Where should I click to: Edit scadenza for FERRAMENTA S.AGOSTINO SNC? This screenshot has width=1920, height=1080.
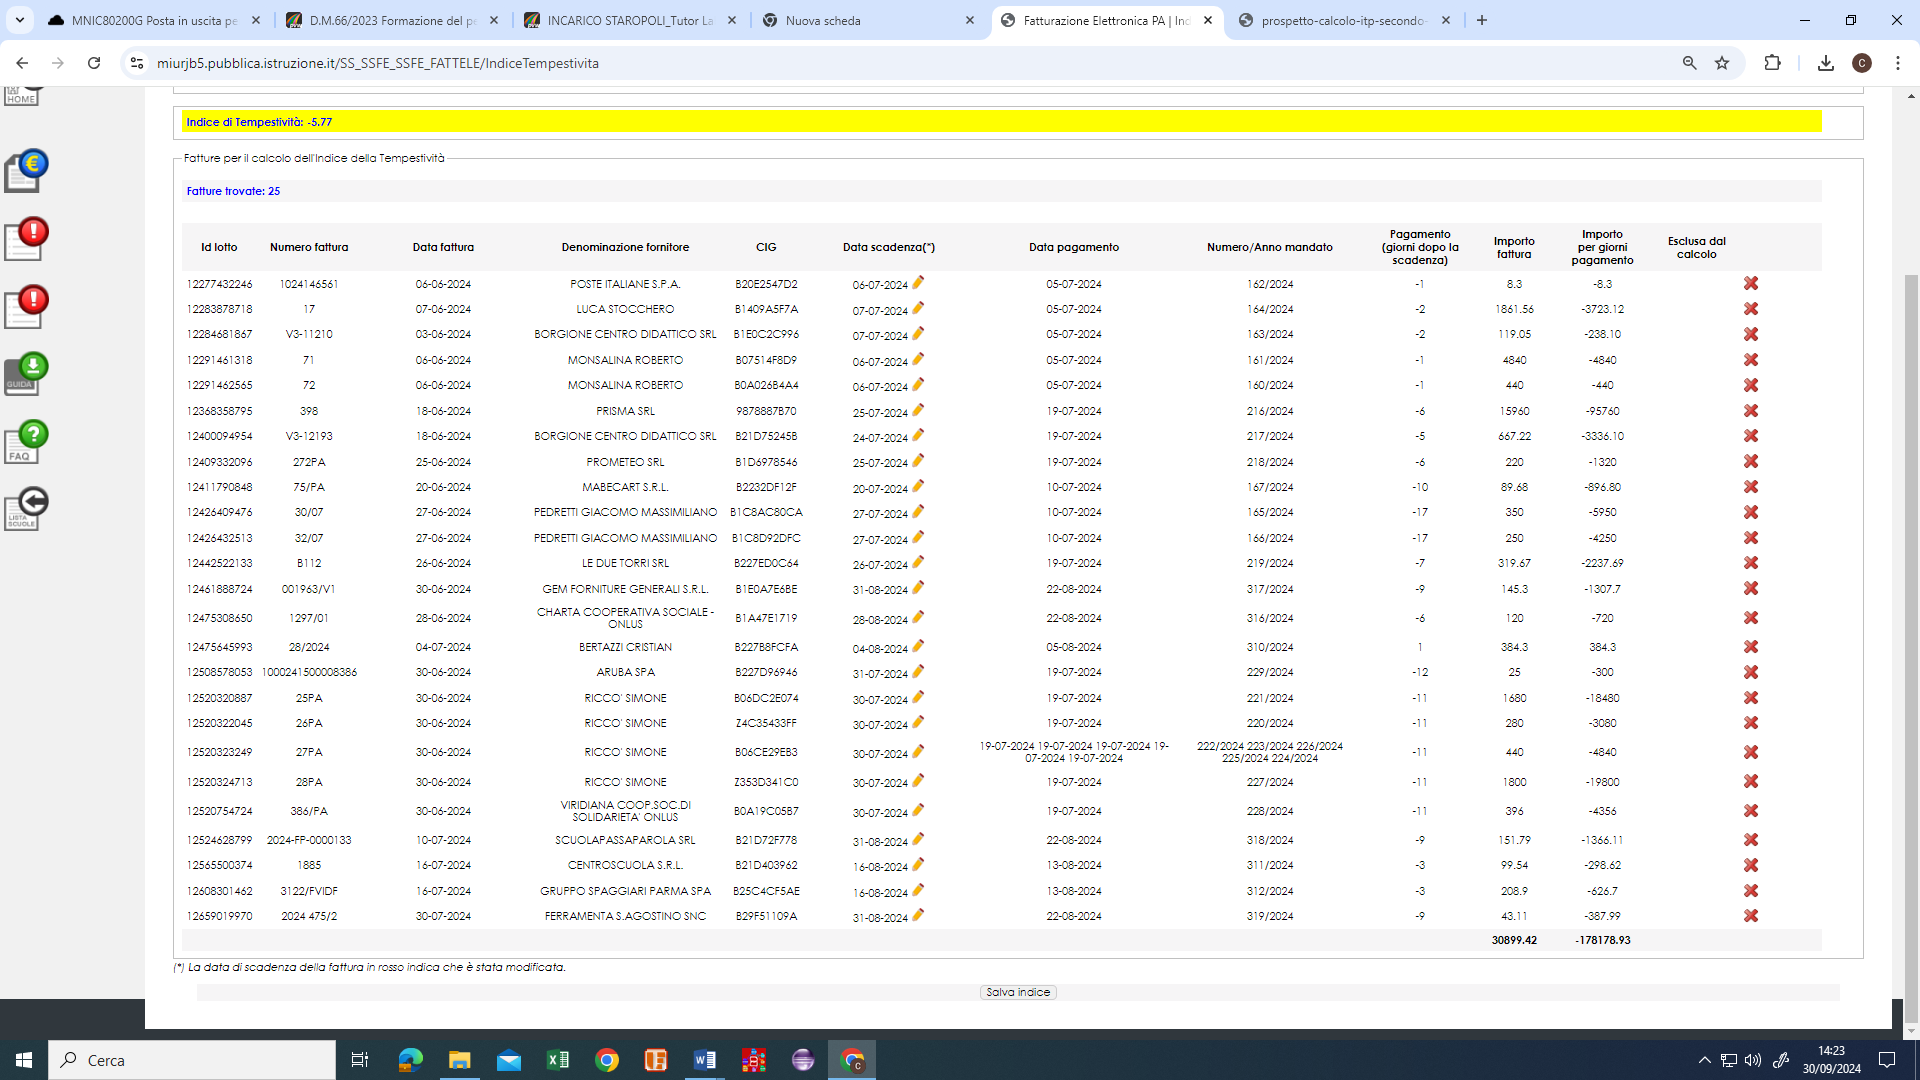coord(918,915)
